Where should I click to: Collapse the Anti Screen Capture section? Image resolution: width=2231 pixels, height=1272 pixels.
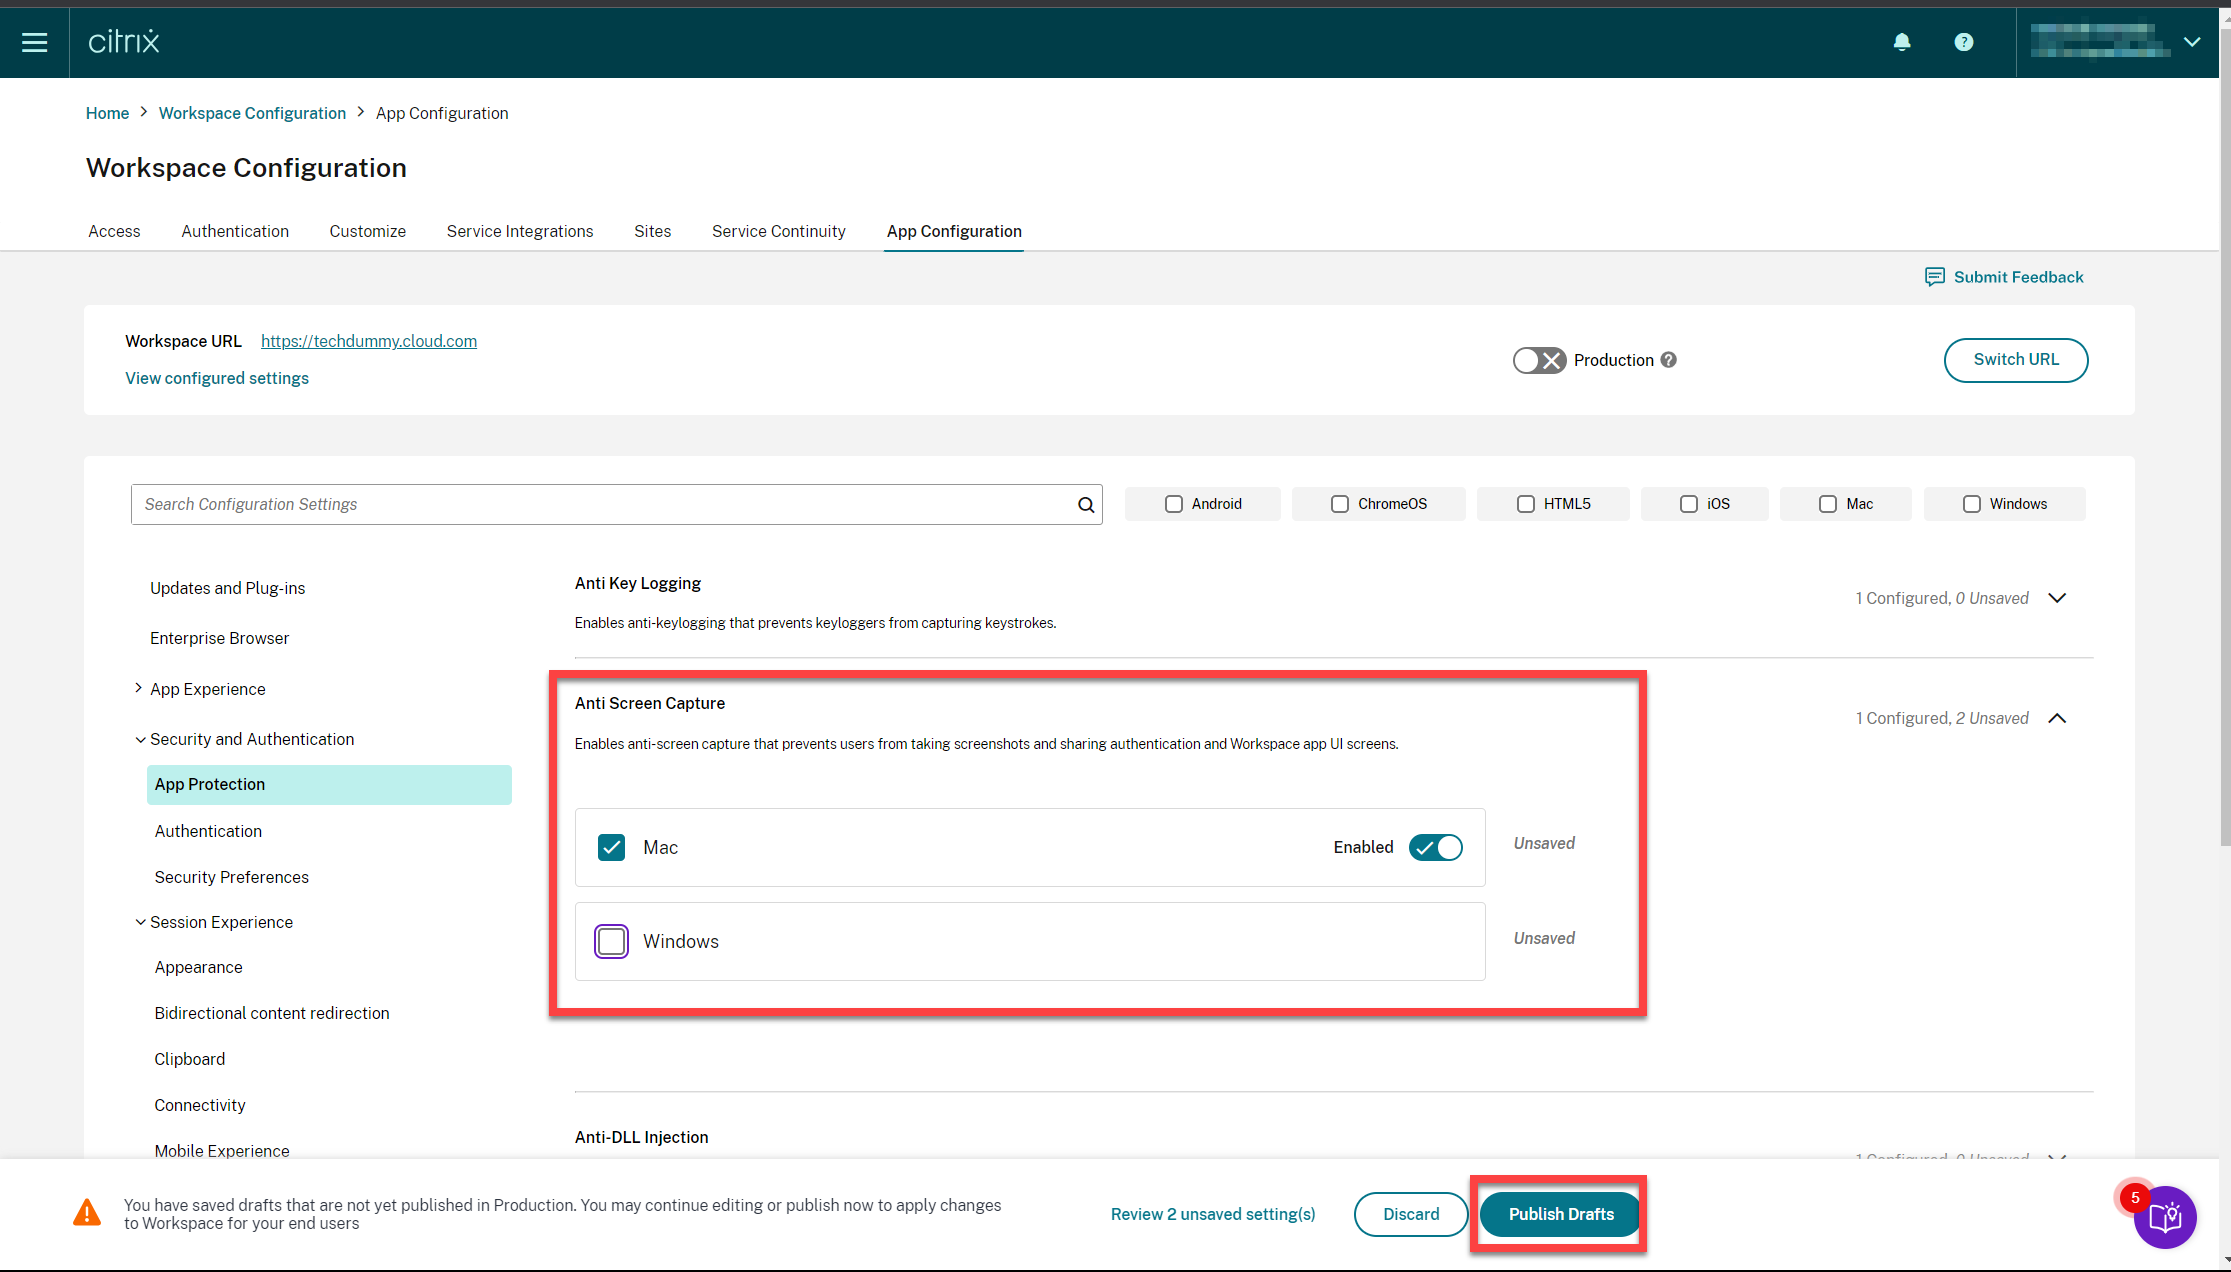click(2057, 718)
